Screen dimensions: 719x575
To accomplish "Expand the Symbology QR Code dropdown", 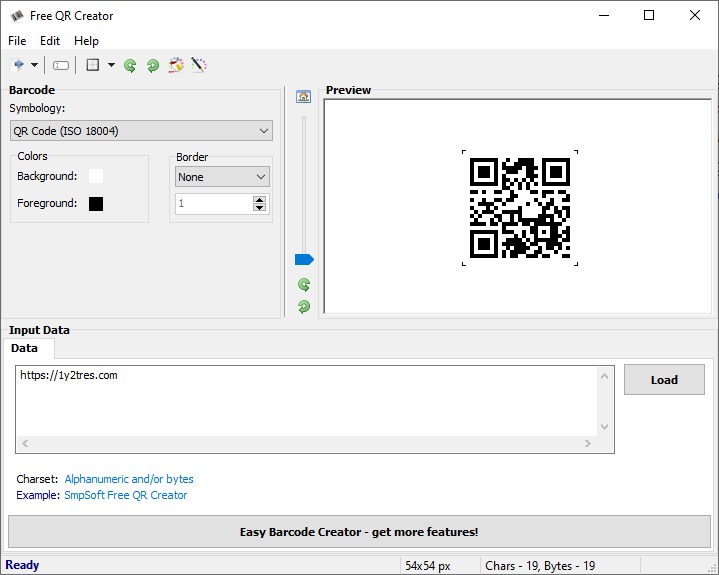I will pos(264,131).
